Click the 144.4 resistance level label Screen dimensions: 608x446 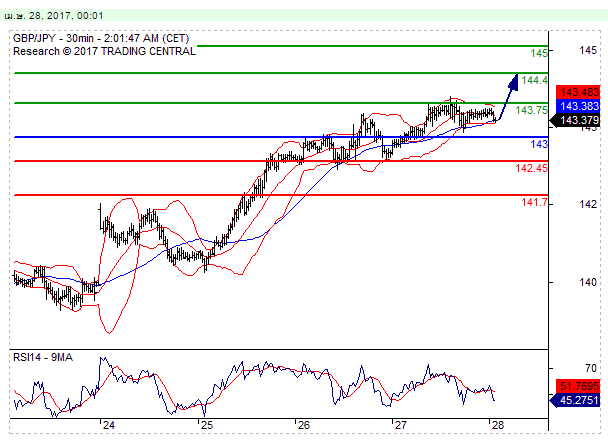coord(535,81)
